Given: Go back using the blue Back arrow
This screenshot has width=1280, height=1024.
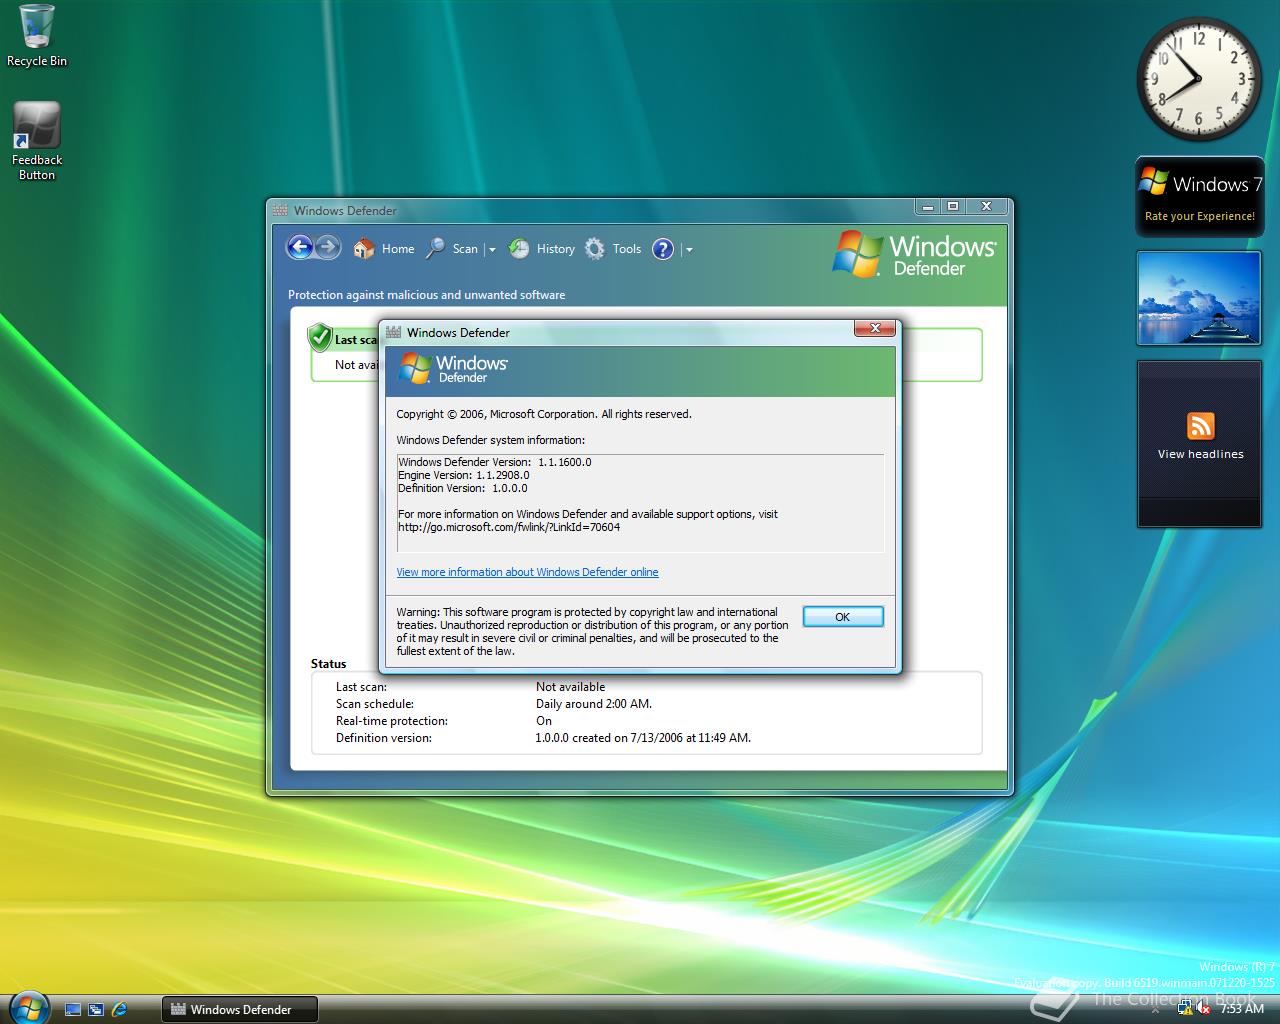Looking at the screenshot, I should click(x=300, y=248).
